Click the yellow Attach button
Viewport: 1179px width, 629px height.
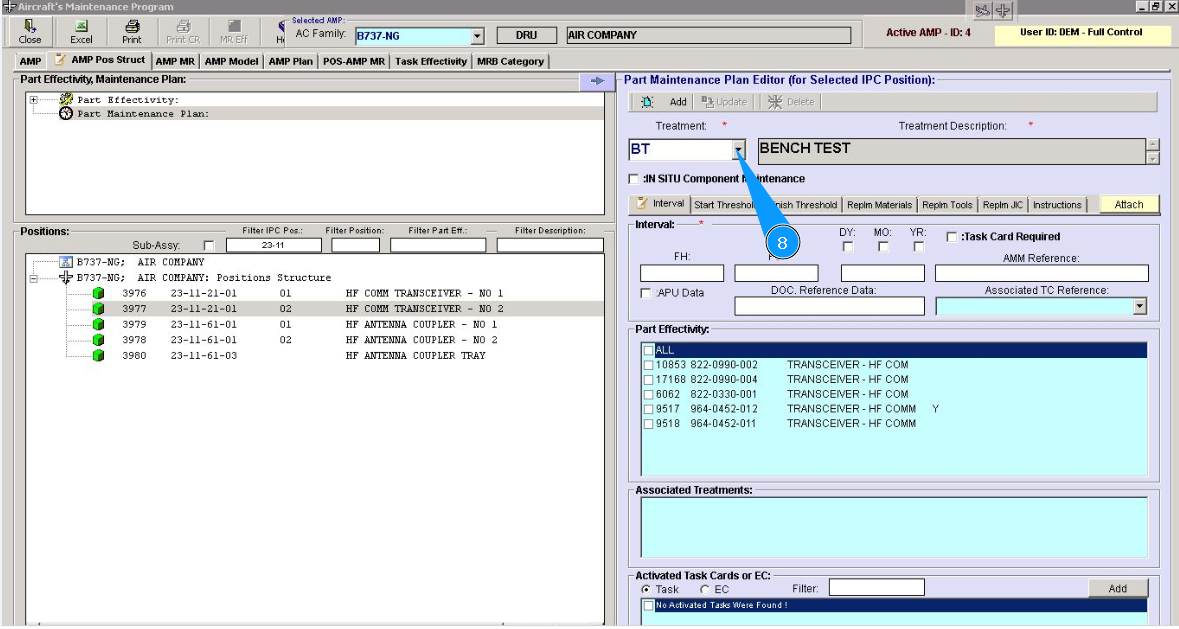tap(1128, 204)
